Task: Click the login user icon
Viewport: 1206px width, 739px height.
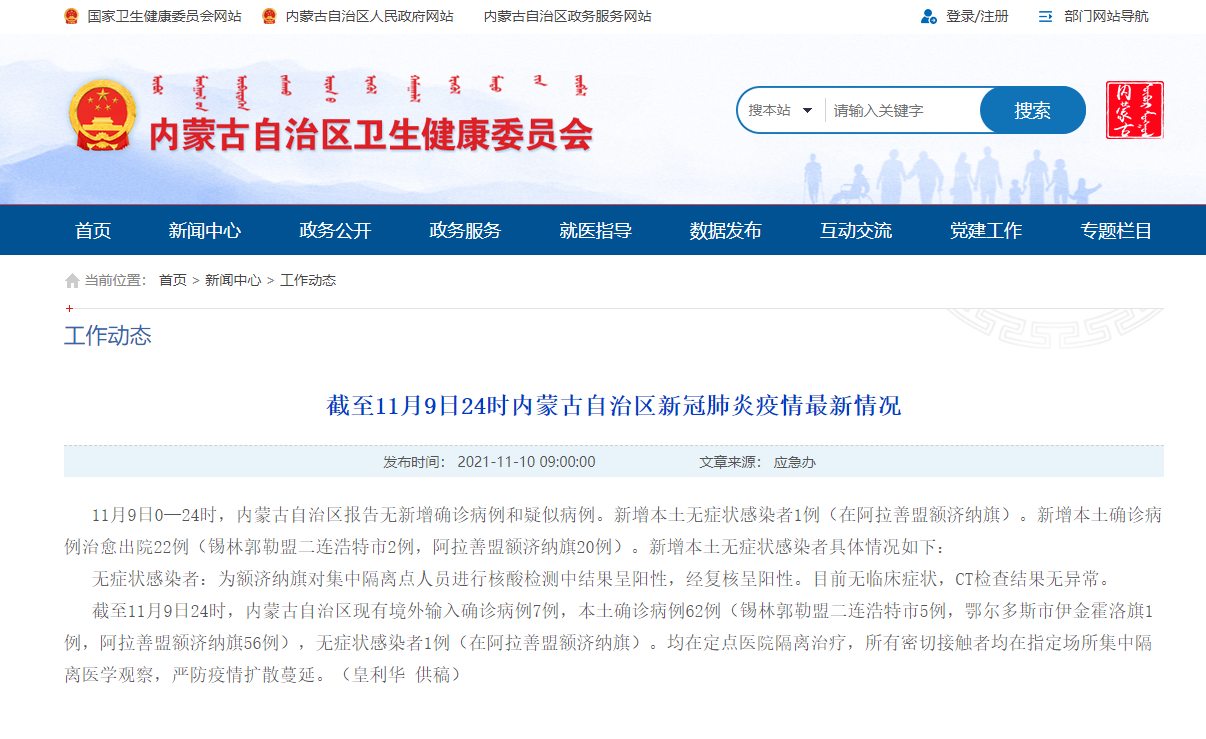Action: [x=929, y=17]
